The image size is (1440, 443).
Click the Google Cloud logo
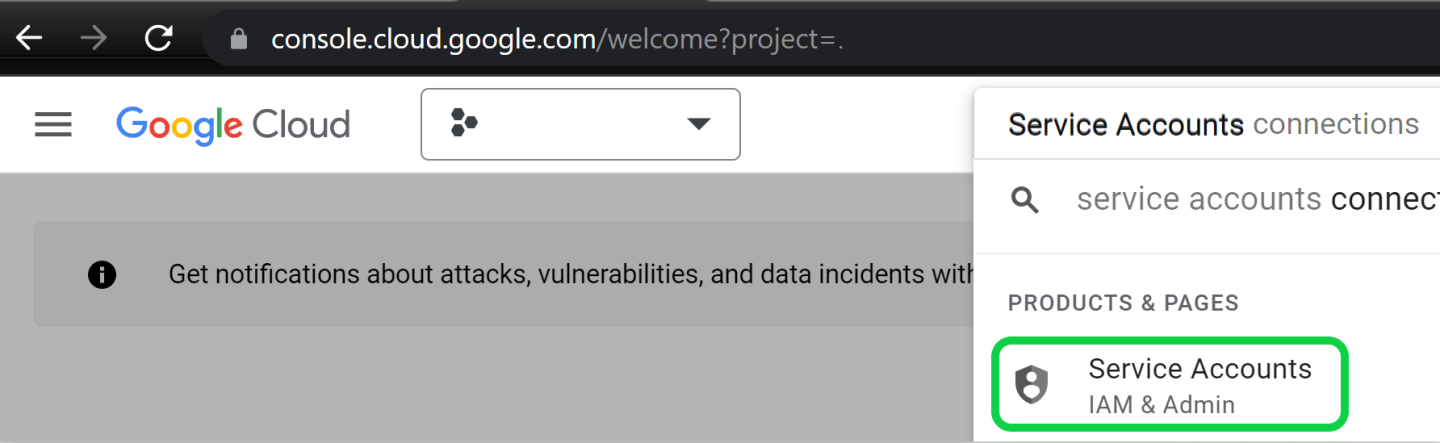tap(233, 125)
